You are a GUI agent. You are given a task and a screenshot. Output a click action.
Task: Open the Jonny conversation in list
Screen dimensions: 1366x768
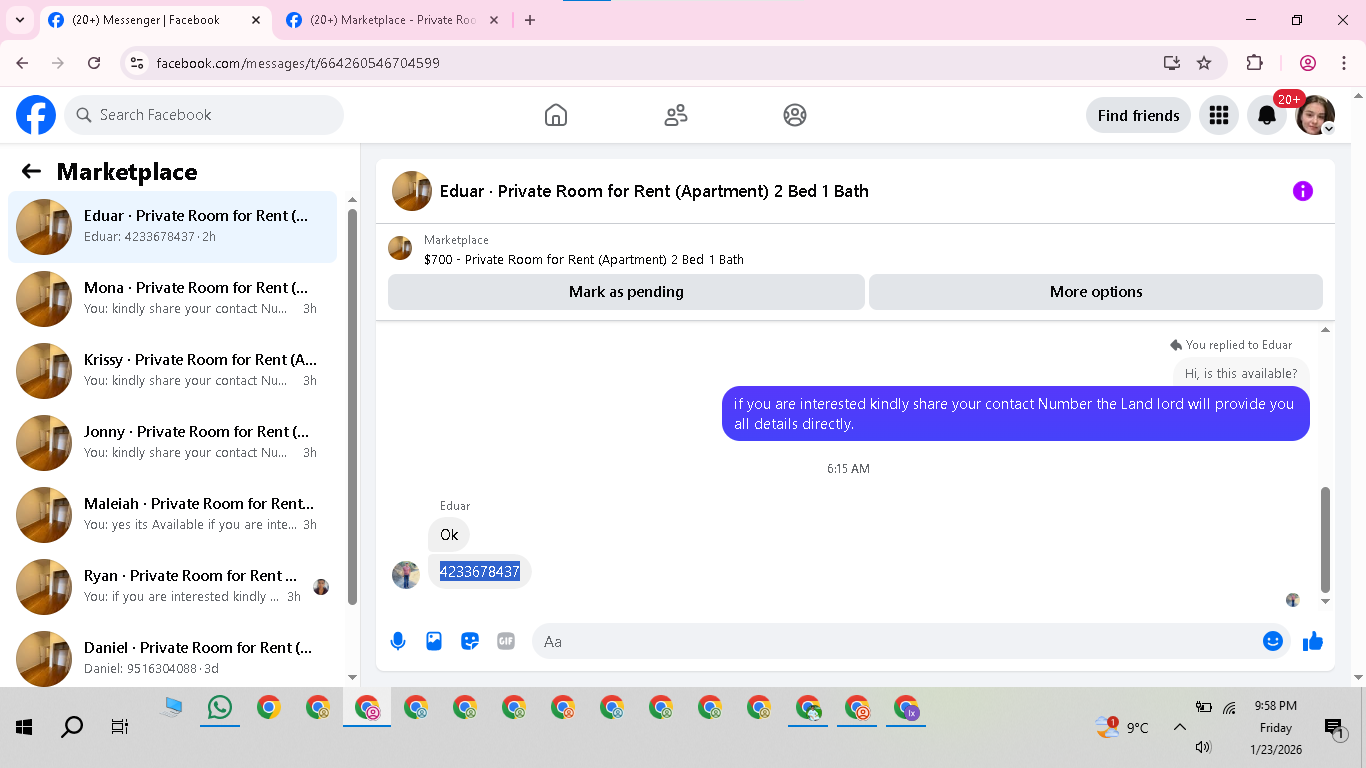[173, 442]
